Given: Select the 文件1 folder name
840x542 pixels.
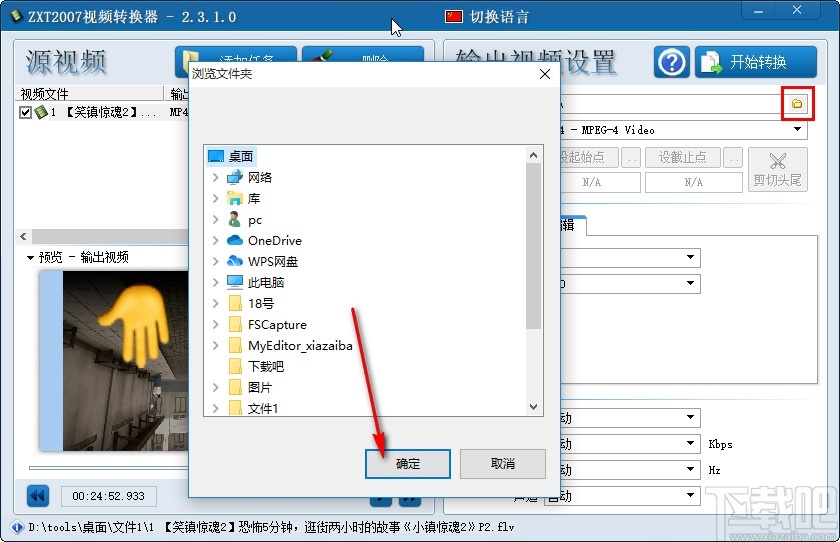Looking at the screenshot, I should click(263, 409).
